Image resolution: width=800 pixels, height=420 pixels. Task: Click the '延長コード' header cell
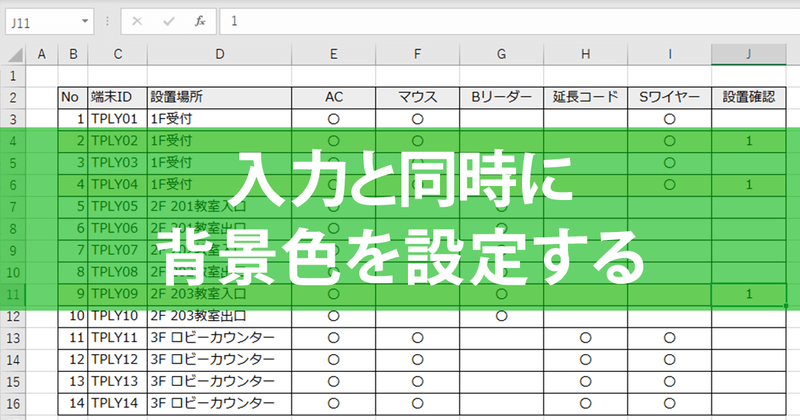coord(586,97)
